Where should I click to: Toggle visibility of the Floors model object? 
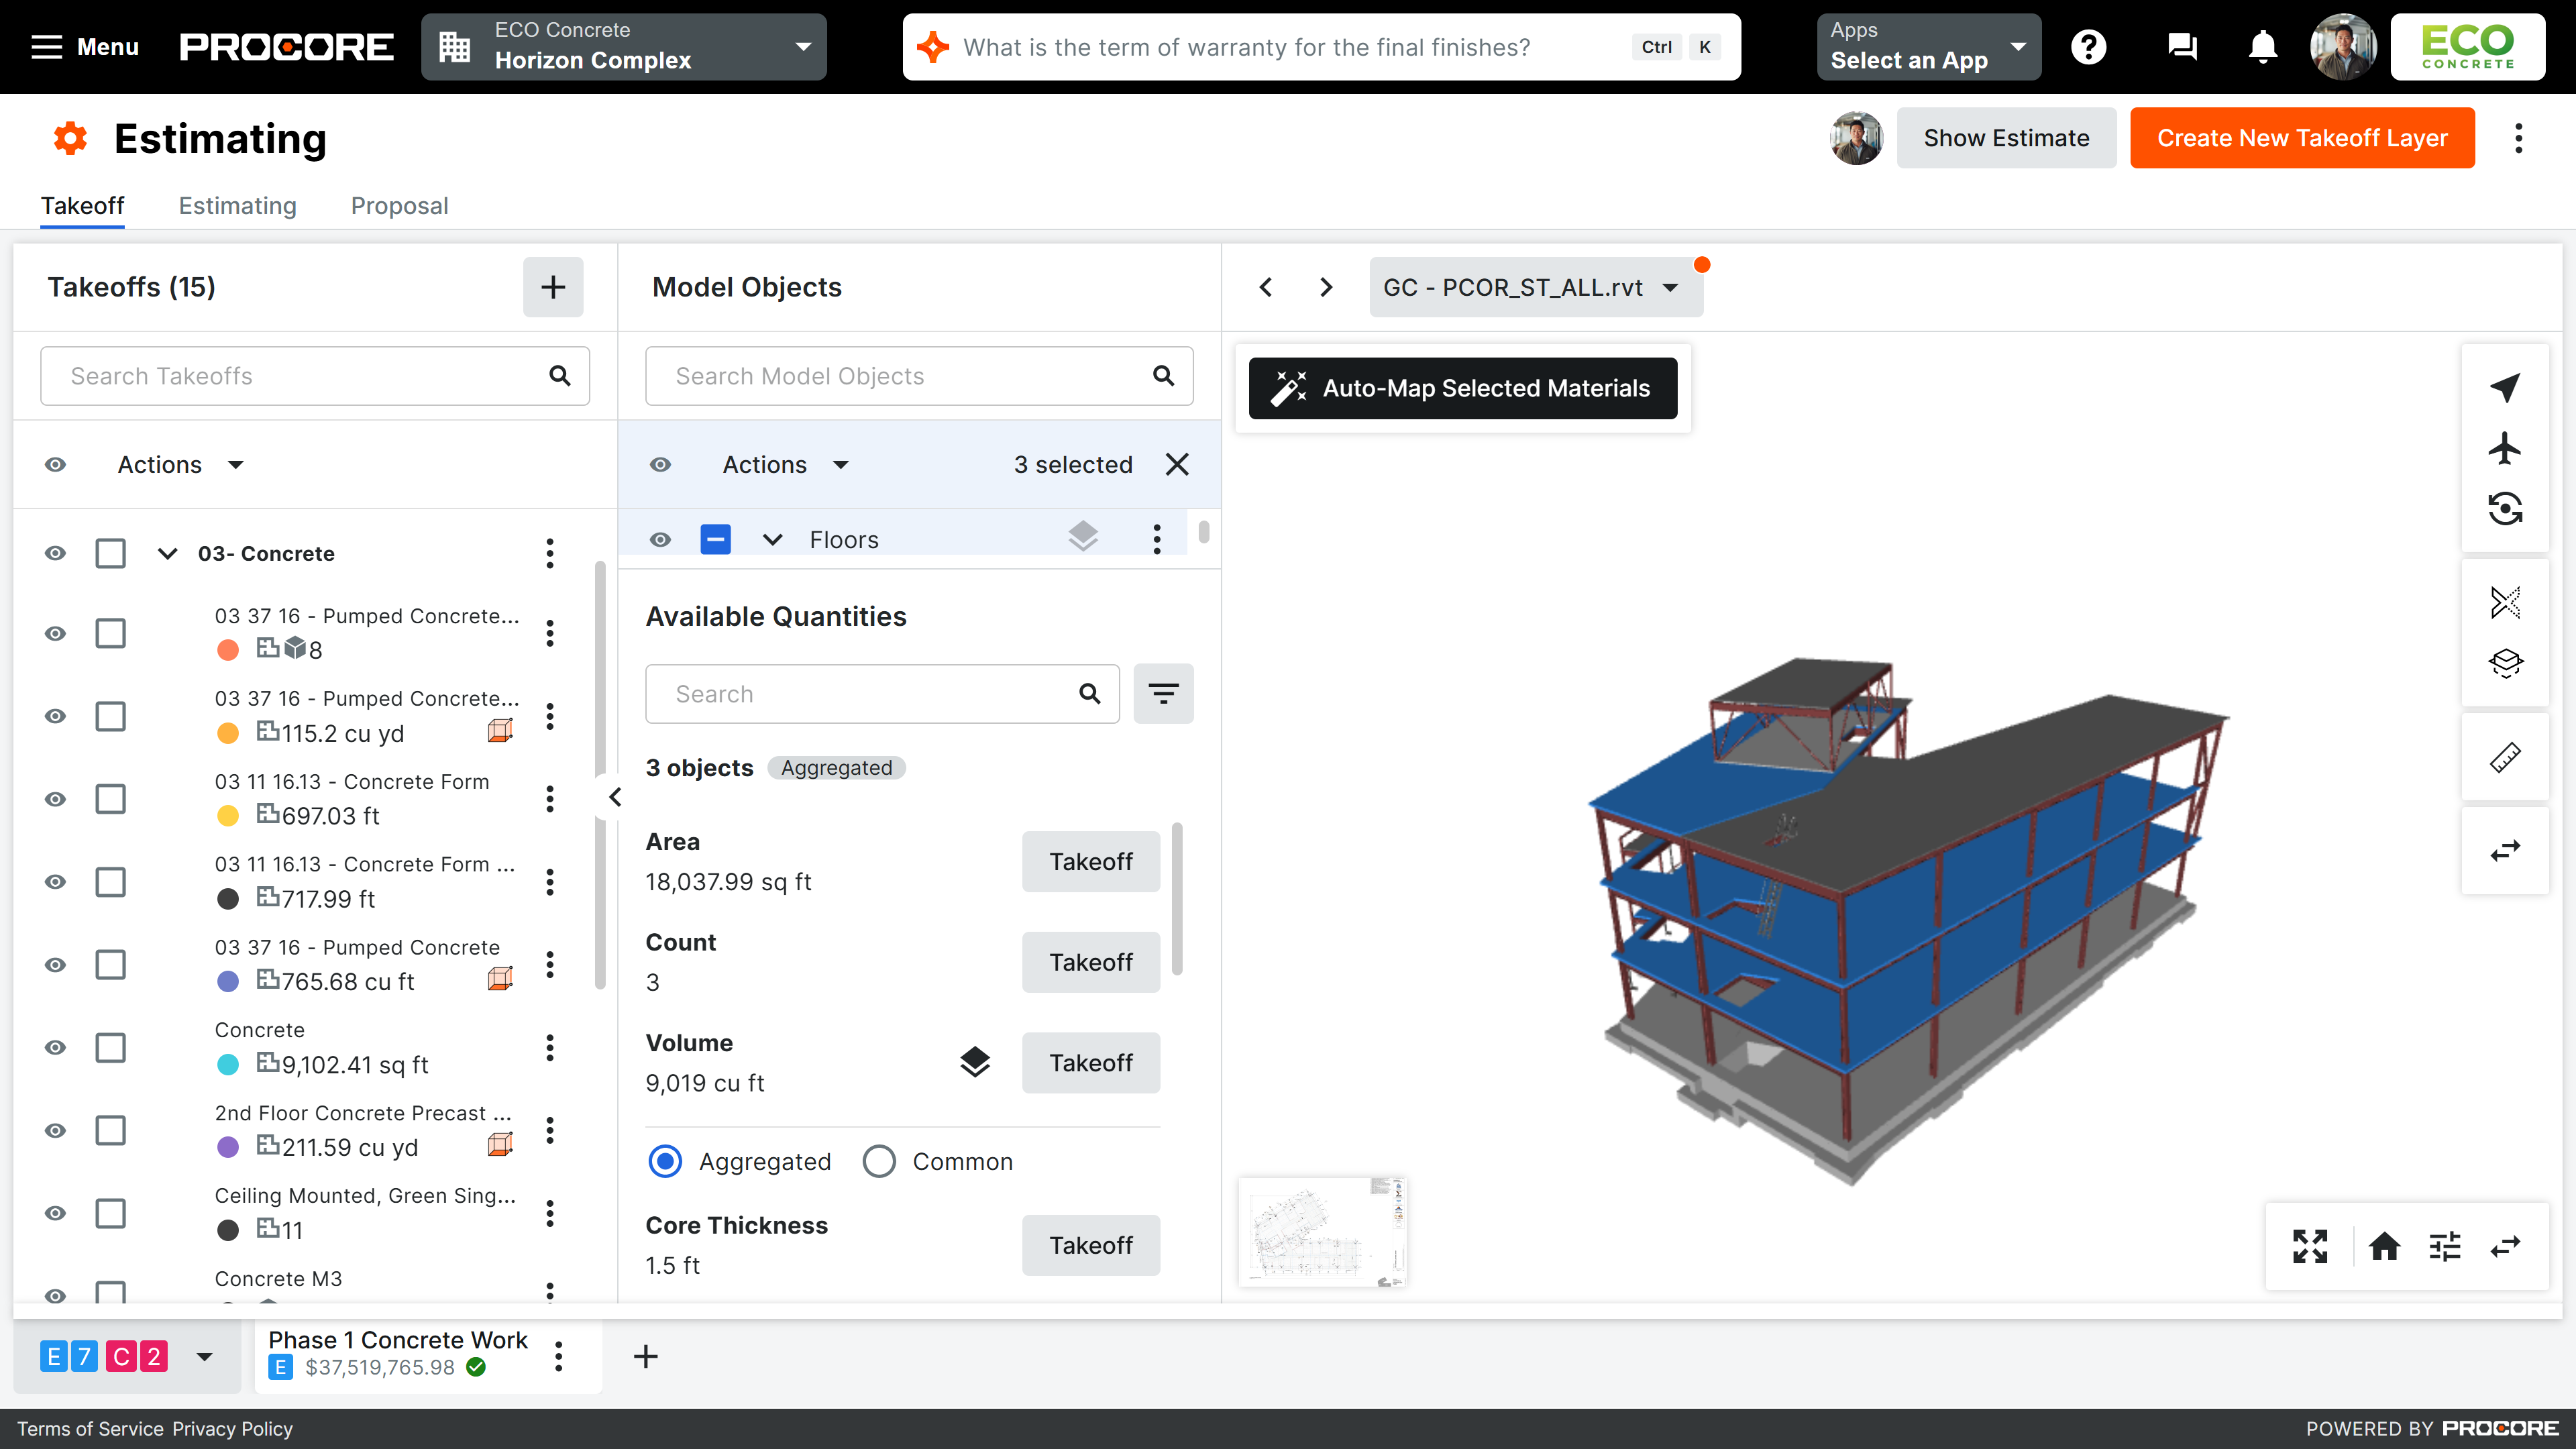660,539
